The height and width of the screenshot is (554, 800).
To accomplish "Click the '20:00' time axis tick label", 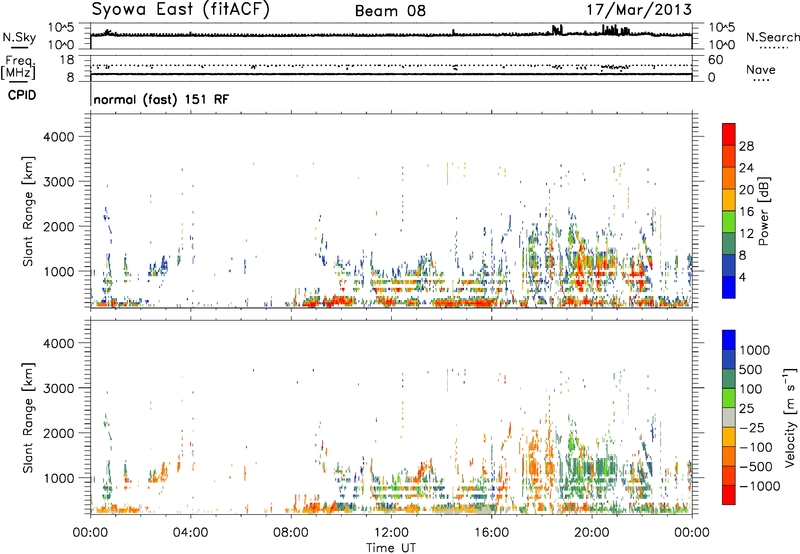I will point(591,533).
